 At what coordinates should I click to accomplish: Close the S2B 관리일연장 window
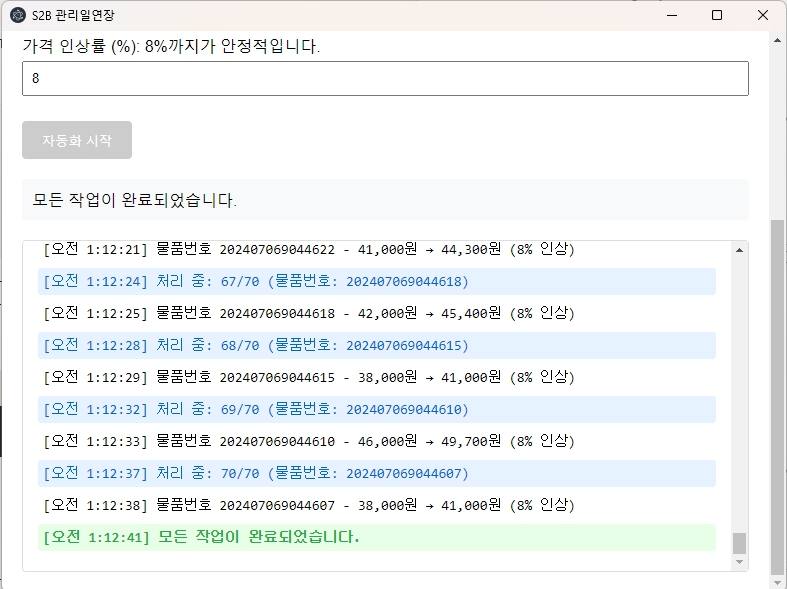pyautogui.click(x=763, y=15)
